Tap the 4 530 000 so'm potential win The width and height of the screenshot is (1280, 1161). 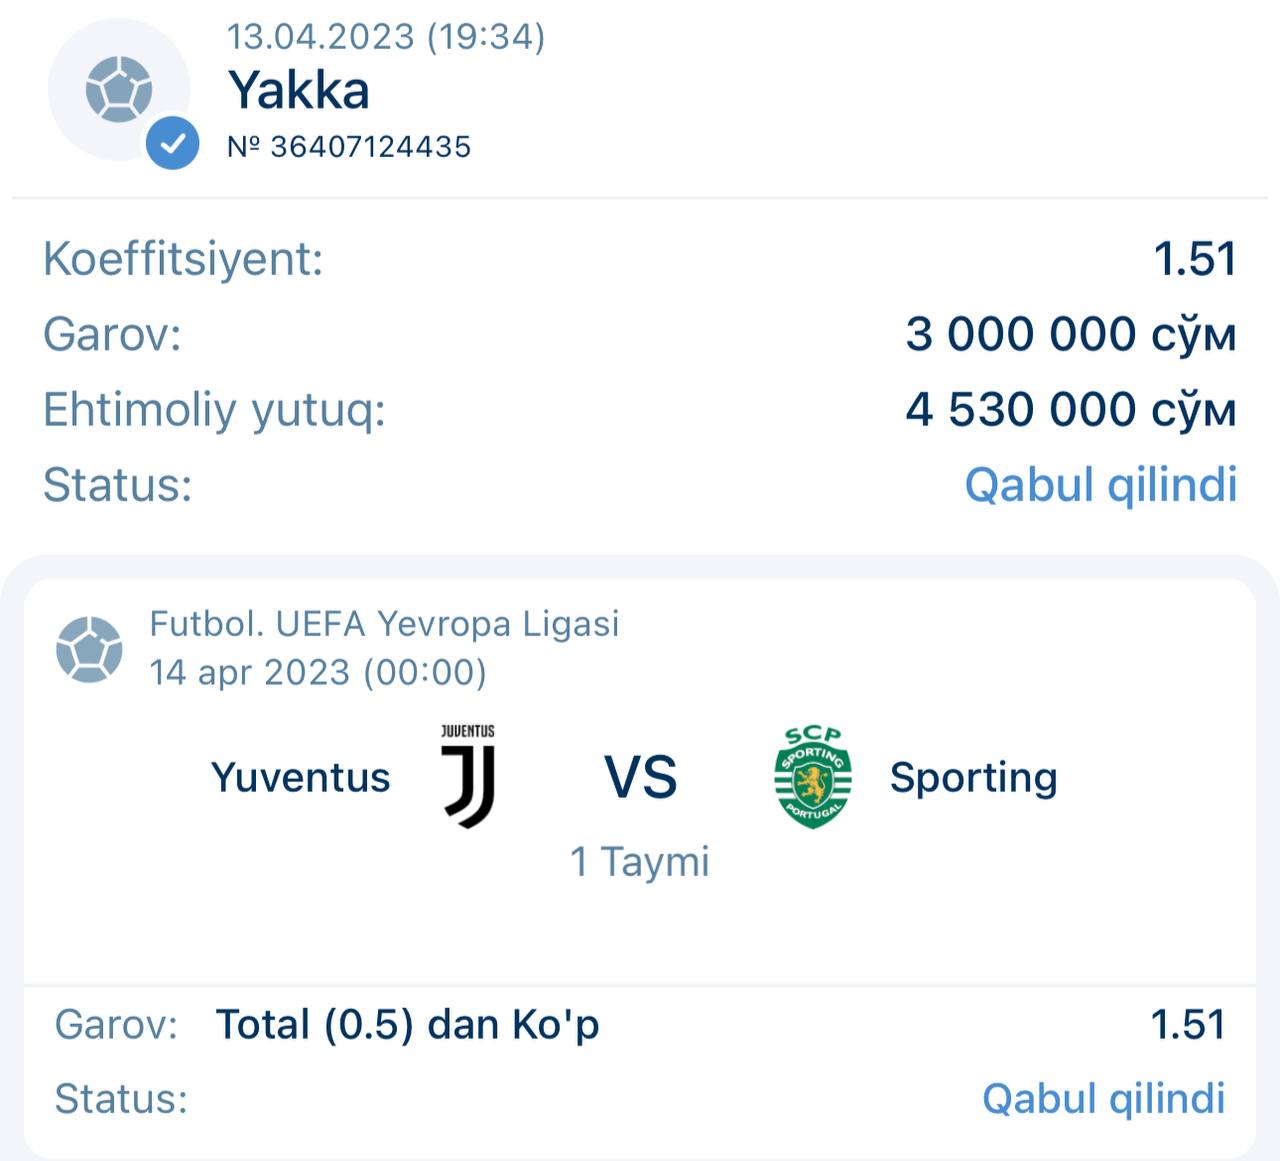(x=1070, y=409)
